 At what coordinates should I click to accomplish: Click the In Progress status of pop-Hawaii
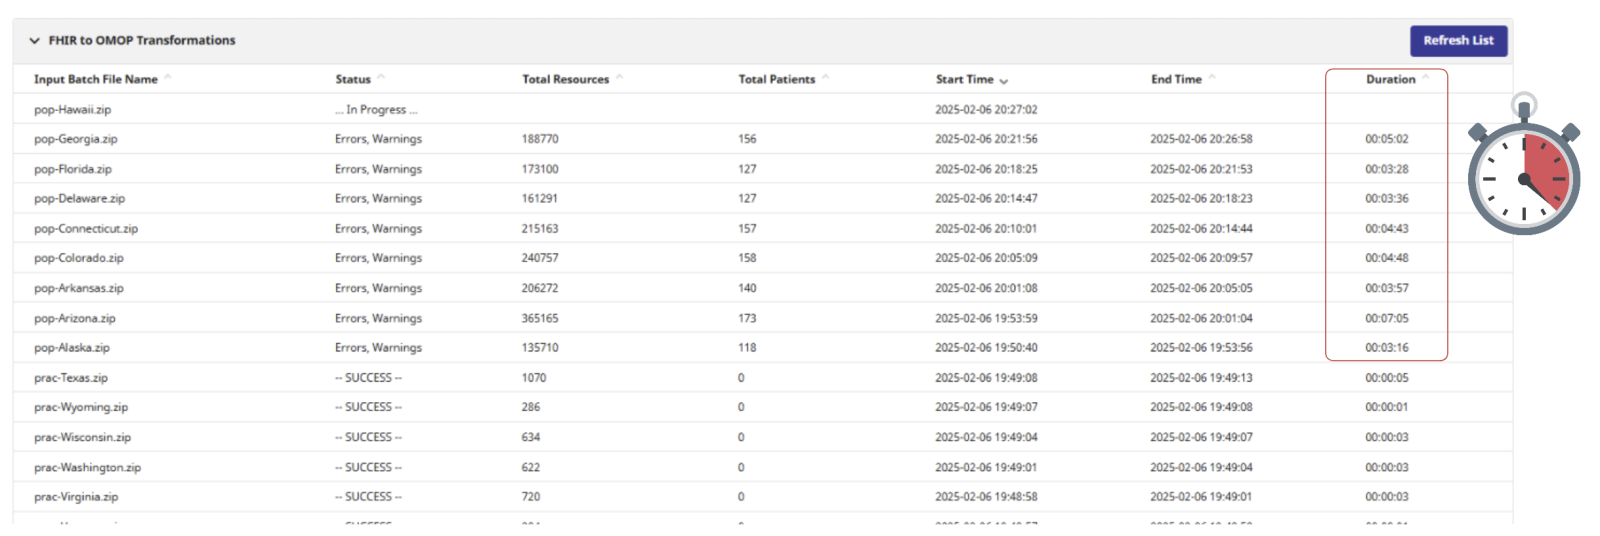click(376, 110)
